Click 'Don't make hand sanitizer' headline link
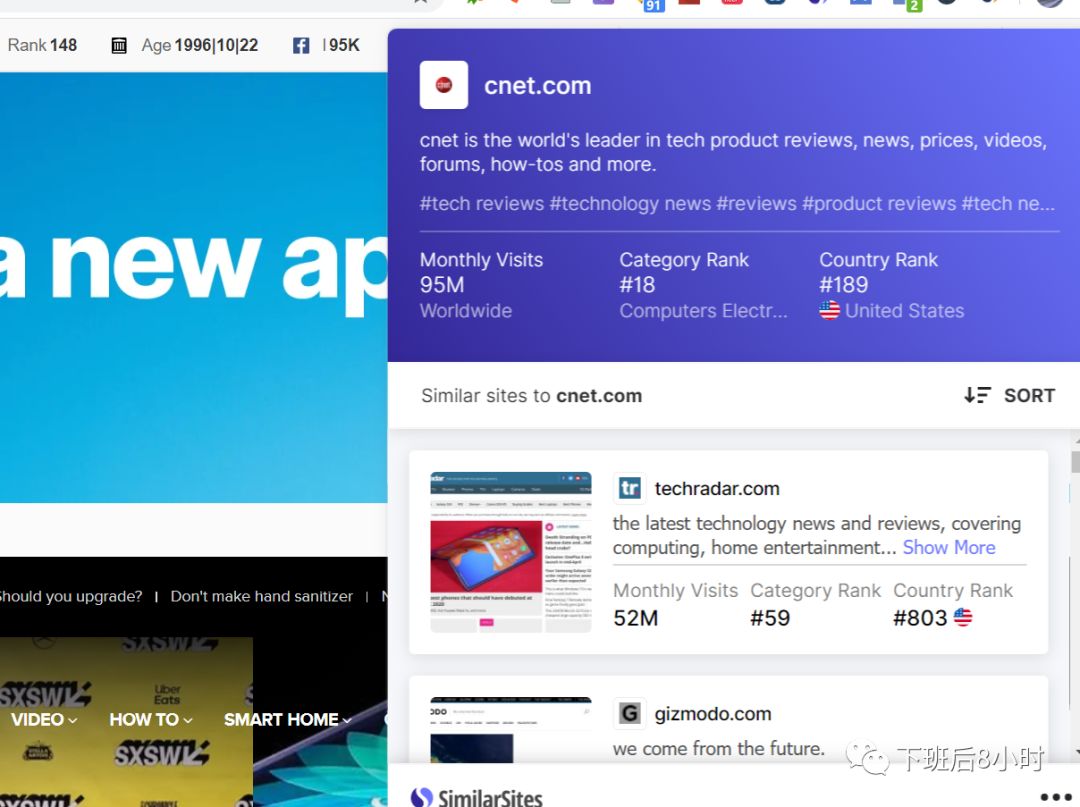Screen dimensions: 1080x807 click(262, 596)
